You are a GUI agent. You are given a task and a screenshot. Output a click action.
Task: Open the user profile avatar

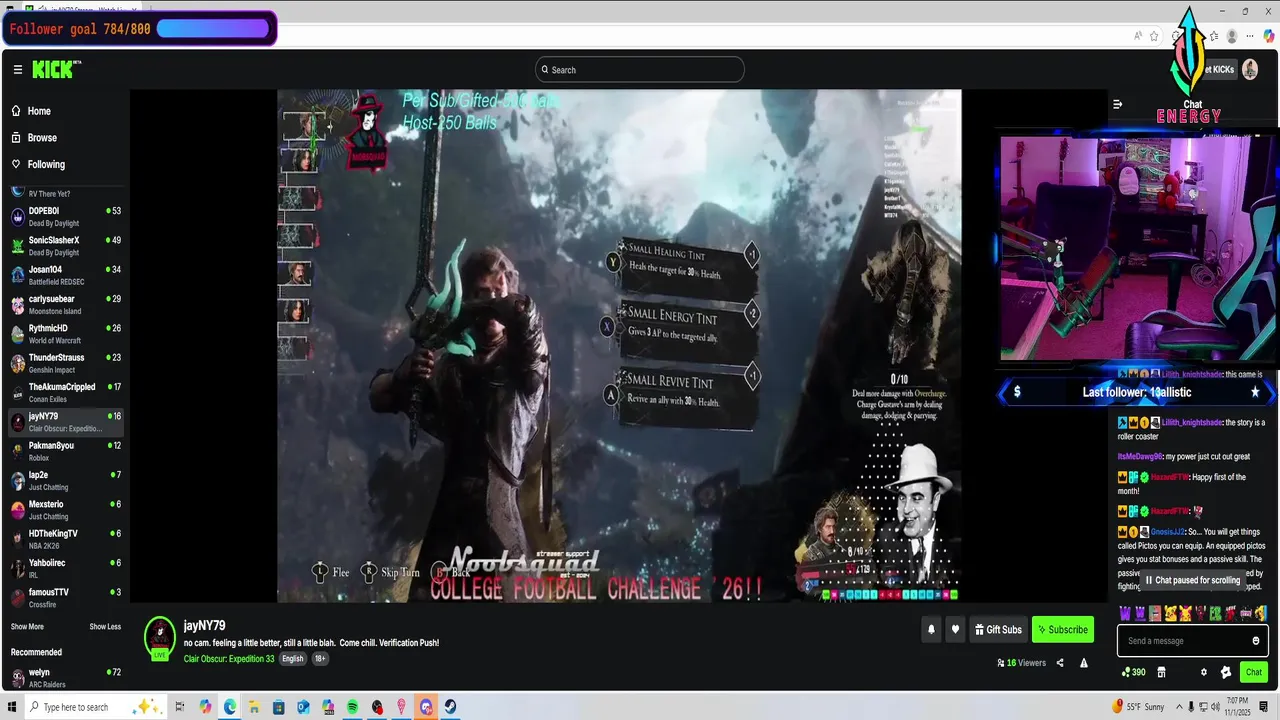click(1250, 69)
